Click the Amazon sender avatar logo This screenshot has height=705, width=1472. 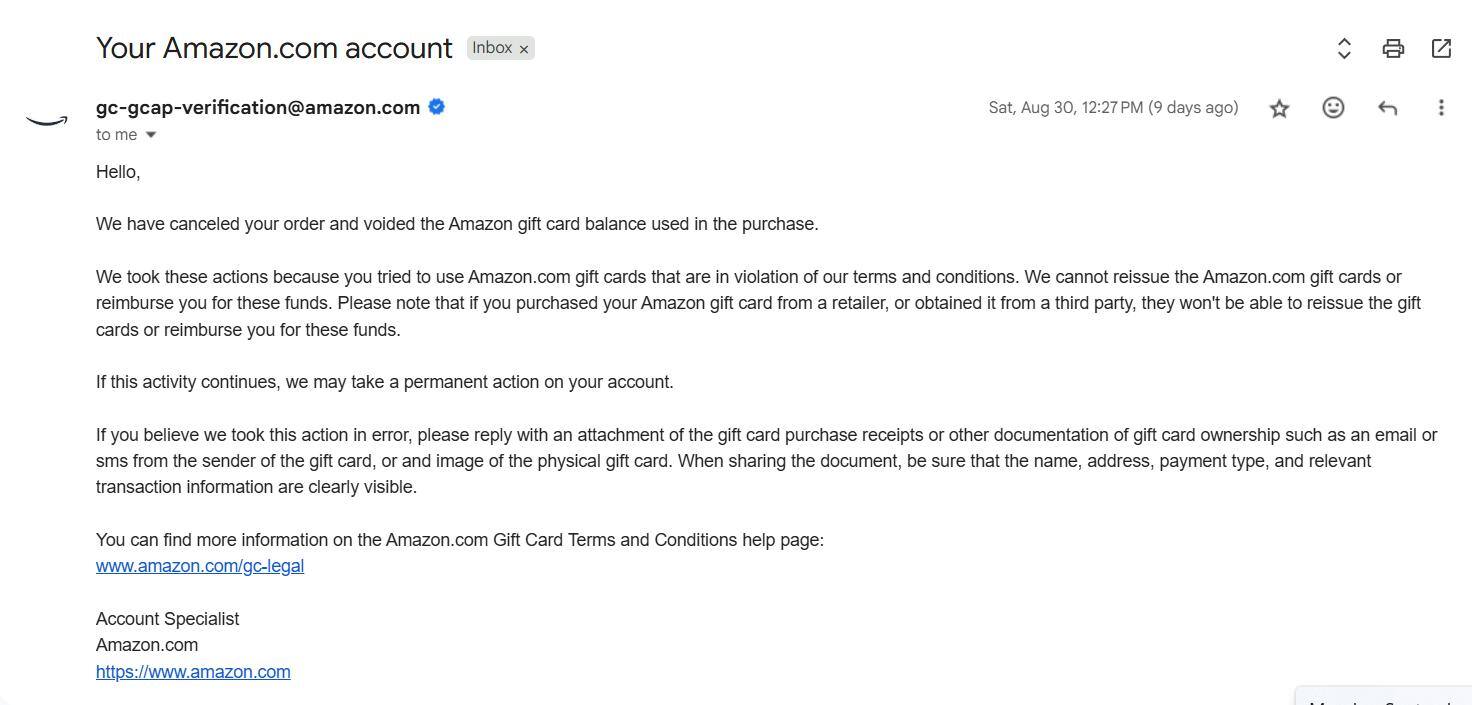(x=47, y=121)
